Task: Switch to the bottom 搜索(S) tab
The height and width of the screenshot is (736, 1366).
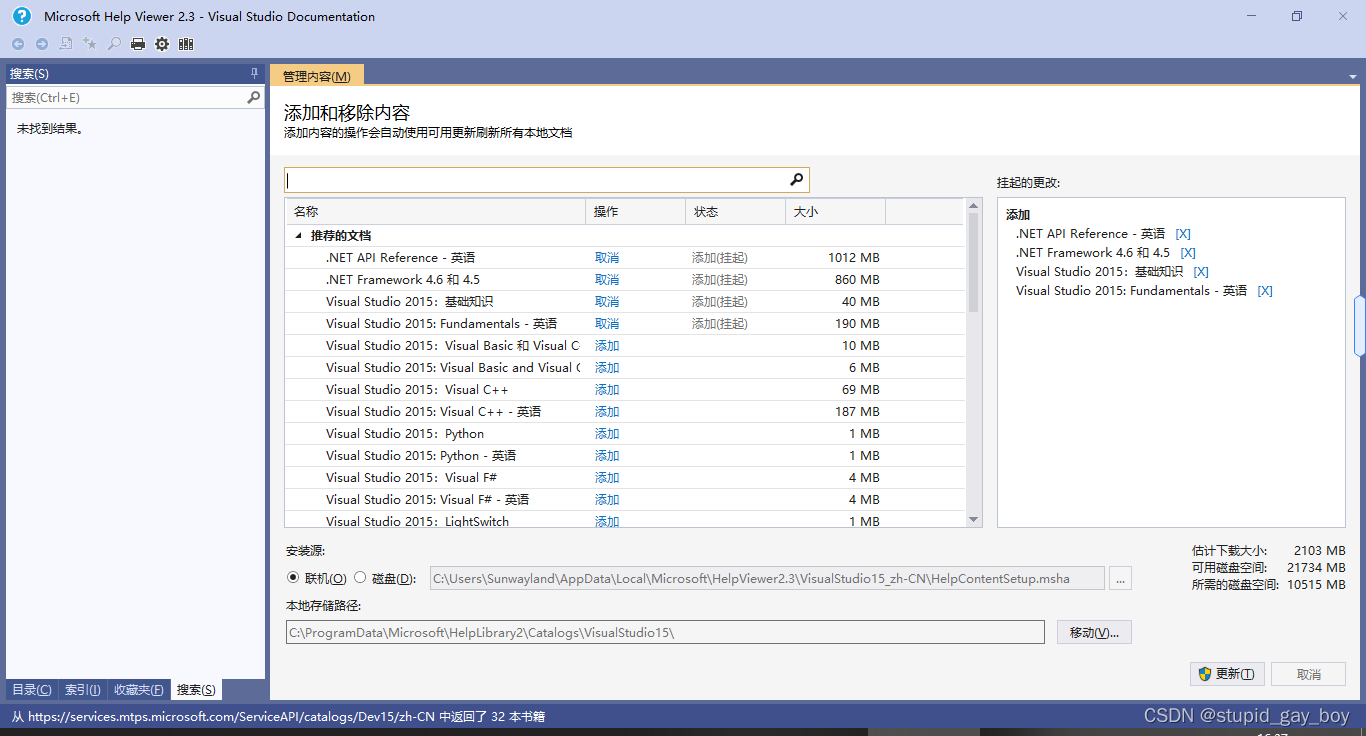Action: (x=196, y=690)
